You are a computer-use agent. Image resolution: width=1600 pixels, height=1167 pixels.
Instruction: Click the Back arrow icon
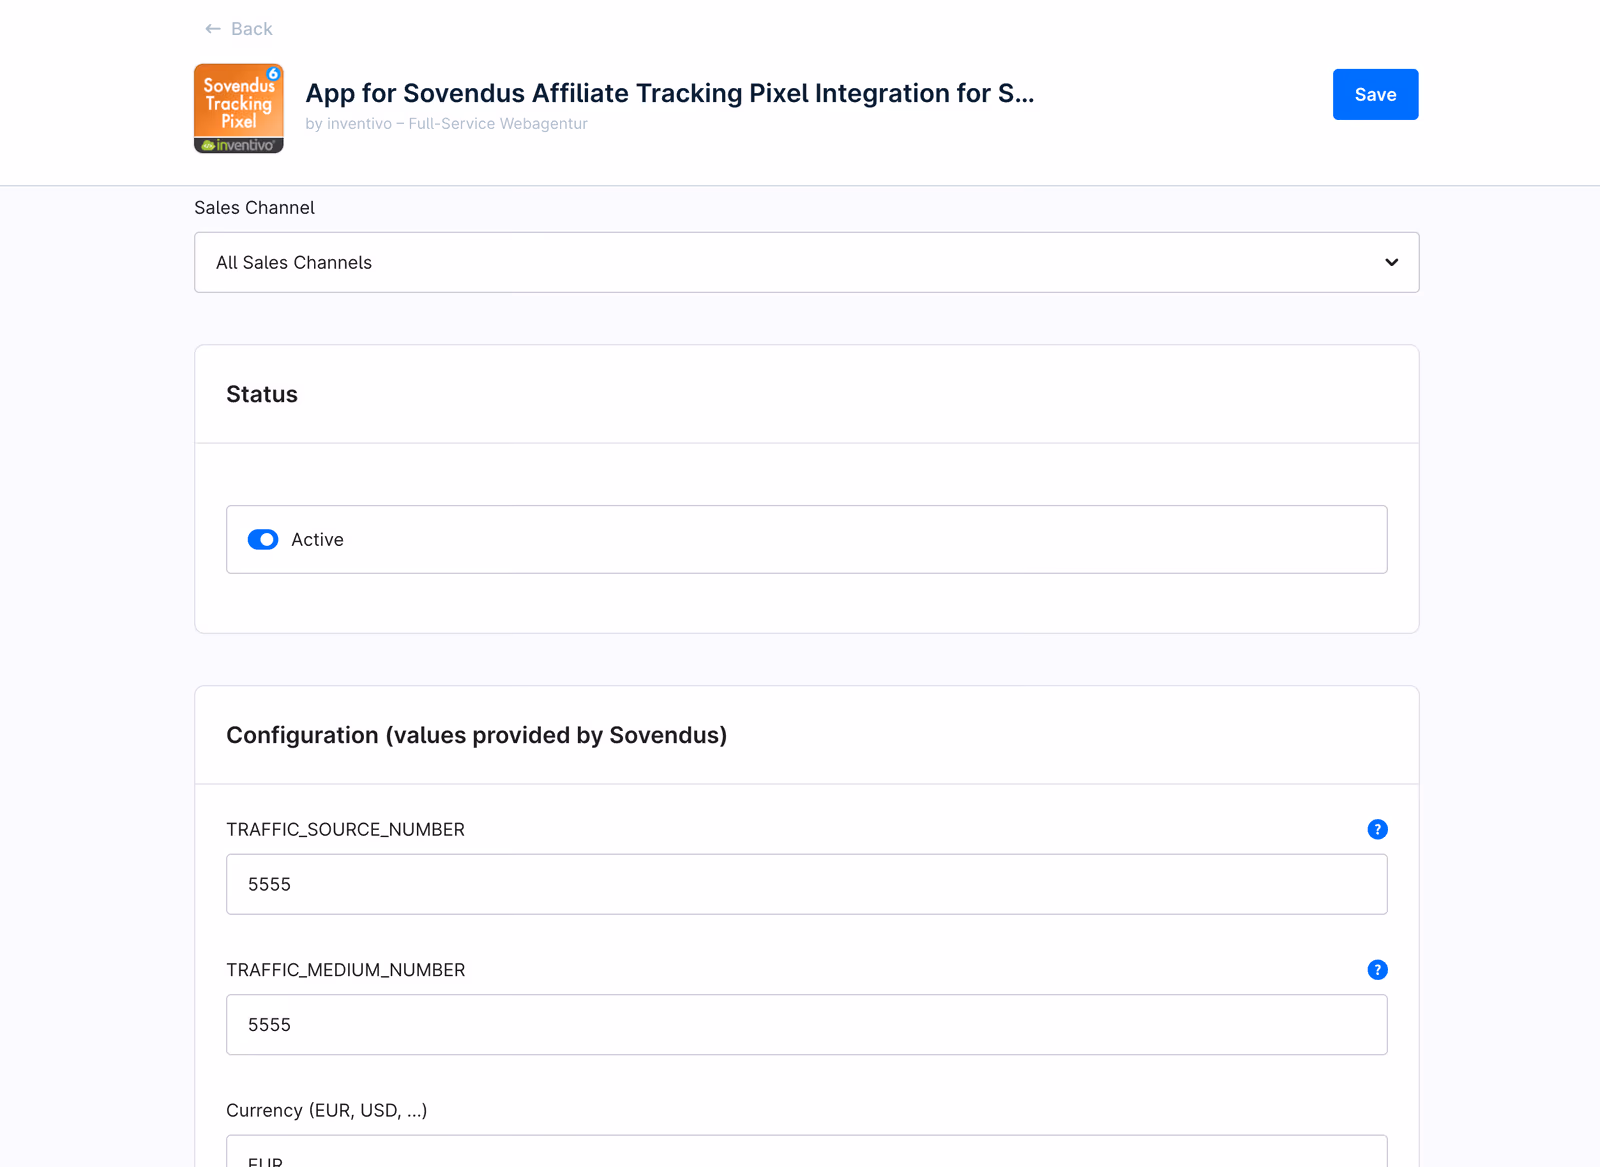tap(212, 29)
